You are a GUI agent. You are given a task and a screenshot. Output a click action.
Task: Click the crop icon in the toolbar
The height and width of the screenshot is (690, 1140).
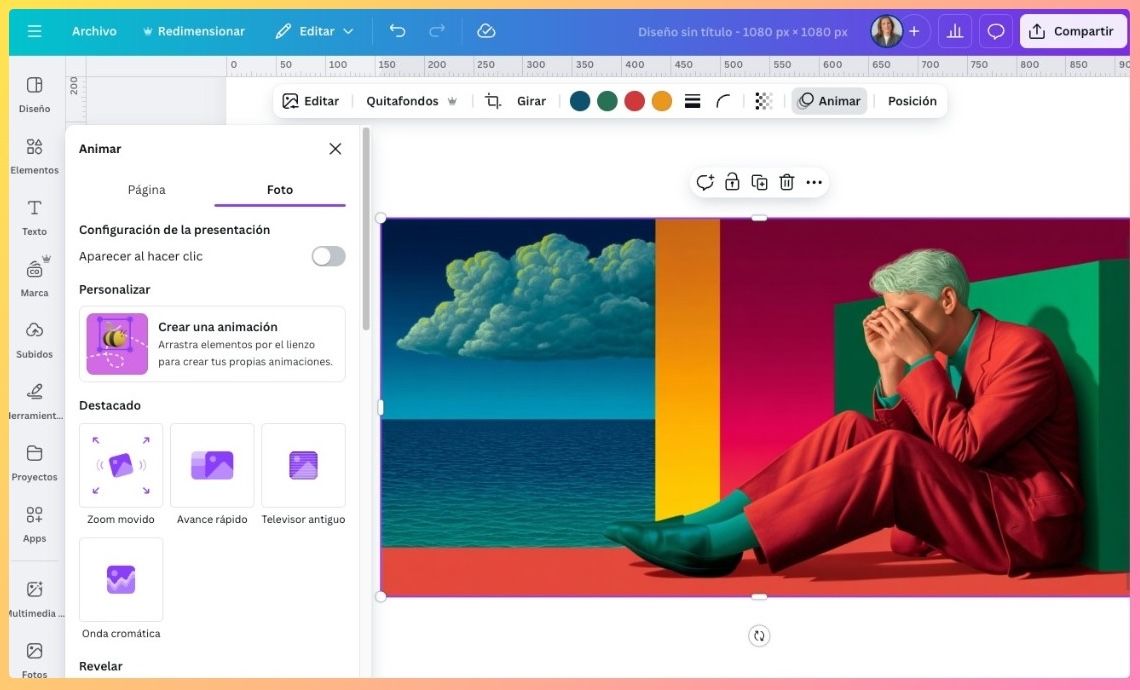pos(493,101)
